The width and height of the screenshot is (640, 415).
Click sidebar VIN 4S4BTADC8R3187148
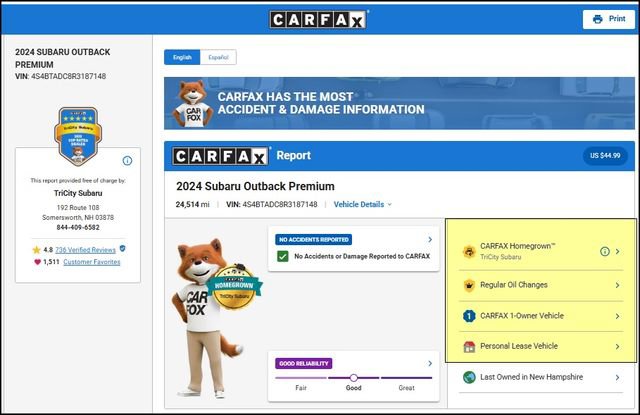coord(60,76)
